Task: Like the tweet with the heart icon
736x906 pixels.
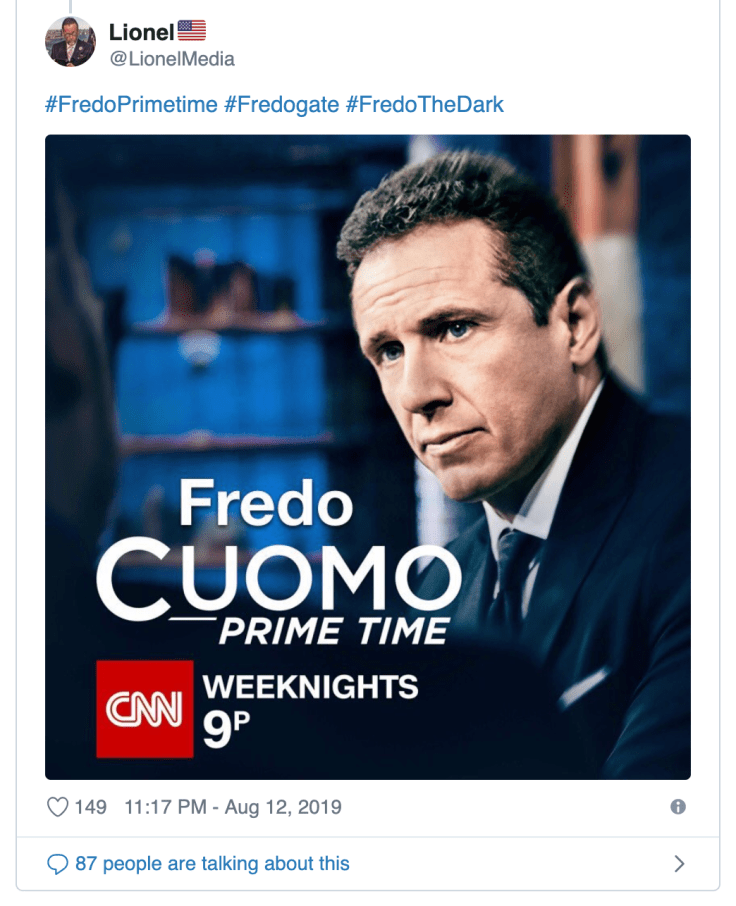Action: (59, 806)
